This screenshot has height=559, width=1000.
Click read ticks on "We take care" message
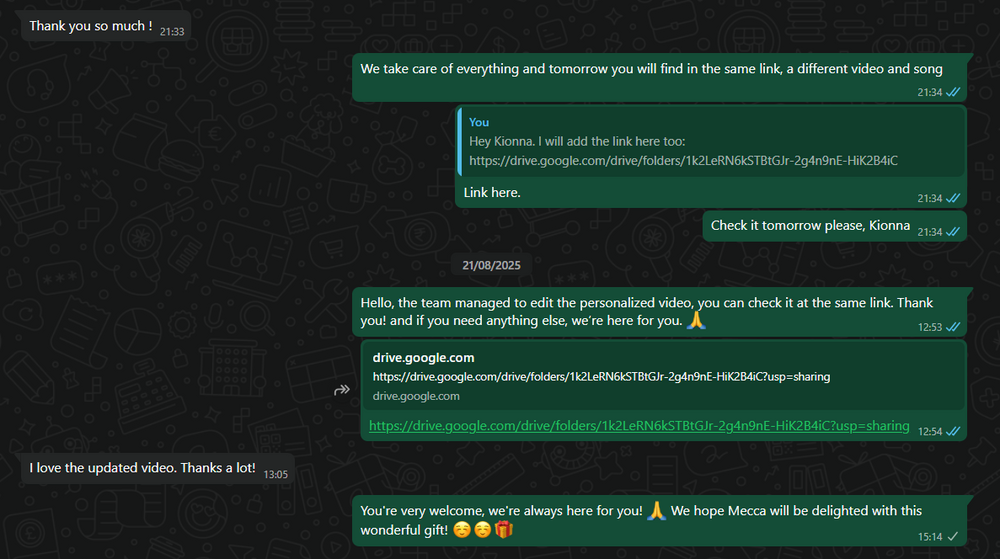[953, 92]
